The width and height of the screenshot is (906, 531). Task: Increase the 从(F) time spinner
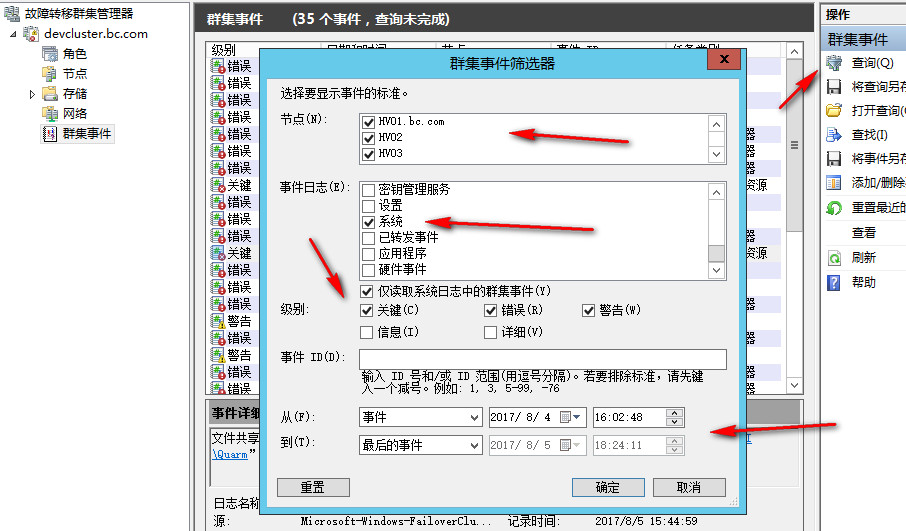coord(674,413)
